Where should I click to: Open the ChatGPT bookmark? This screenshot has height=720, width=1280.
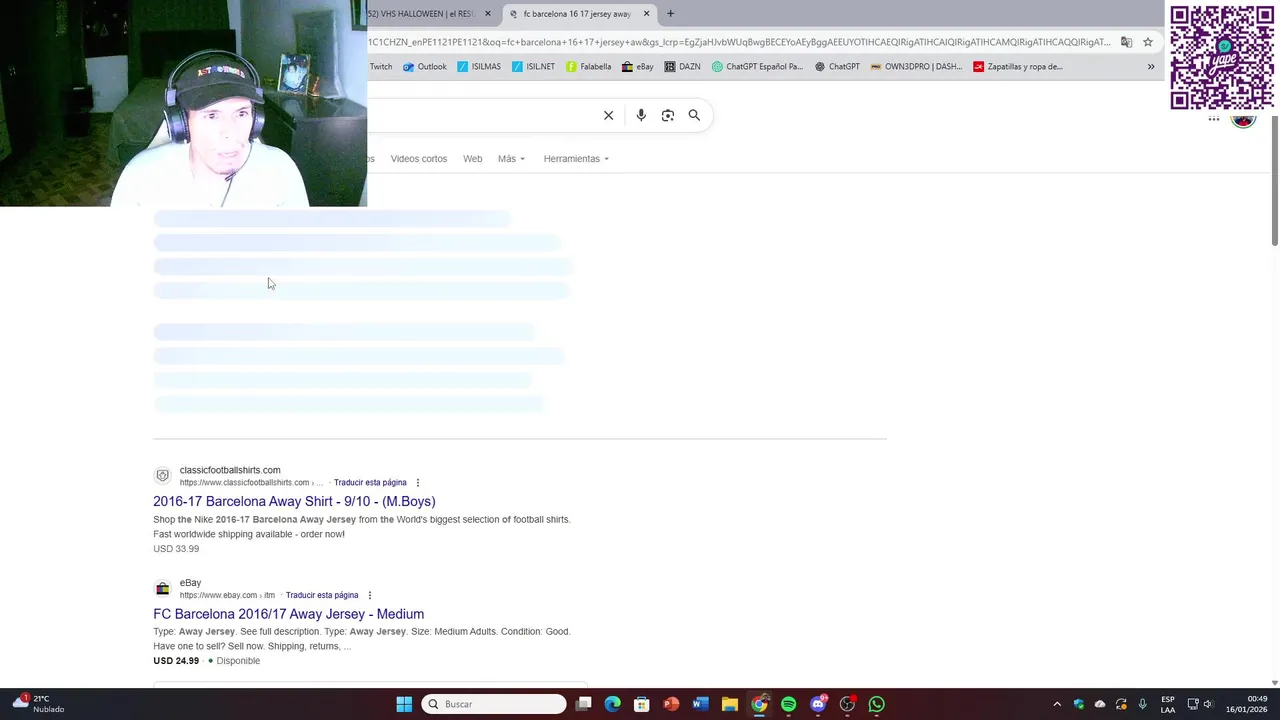(837, 67)
